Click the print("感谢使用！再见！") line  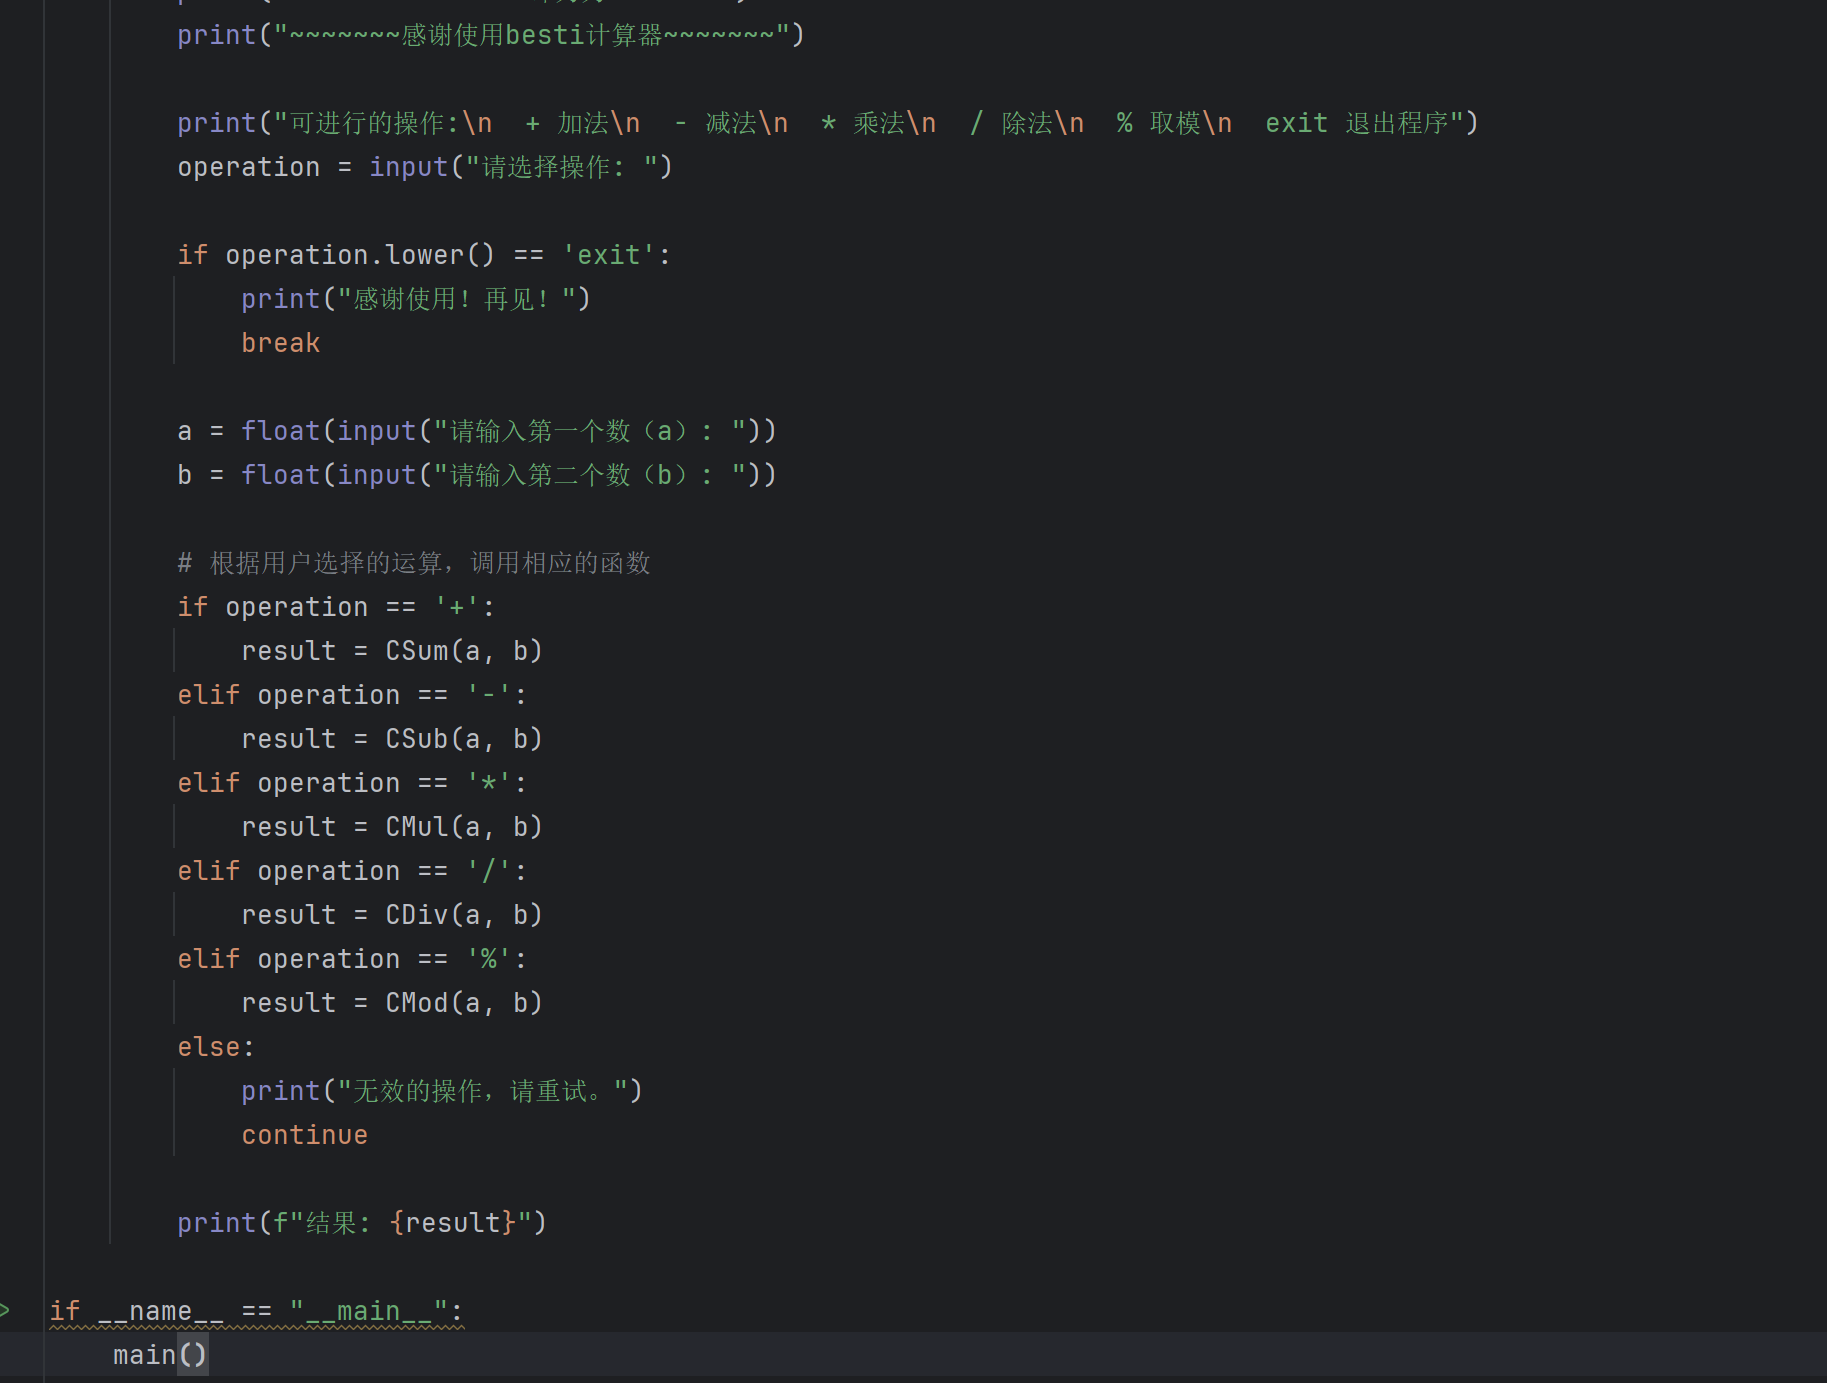[416, 299]
